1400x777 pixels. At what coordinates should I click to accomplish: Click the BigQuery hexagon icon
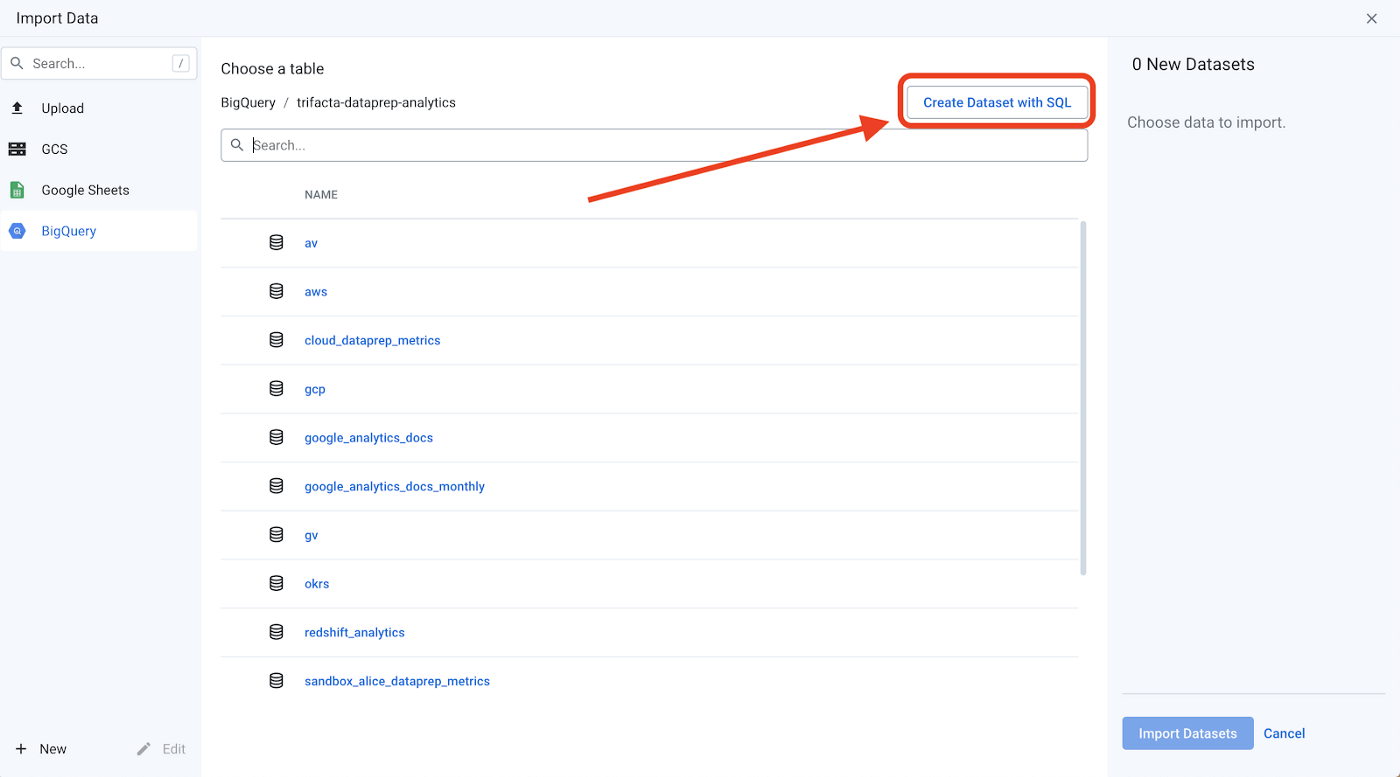pyautogui.click(x=17, y=231)
